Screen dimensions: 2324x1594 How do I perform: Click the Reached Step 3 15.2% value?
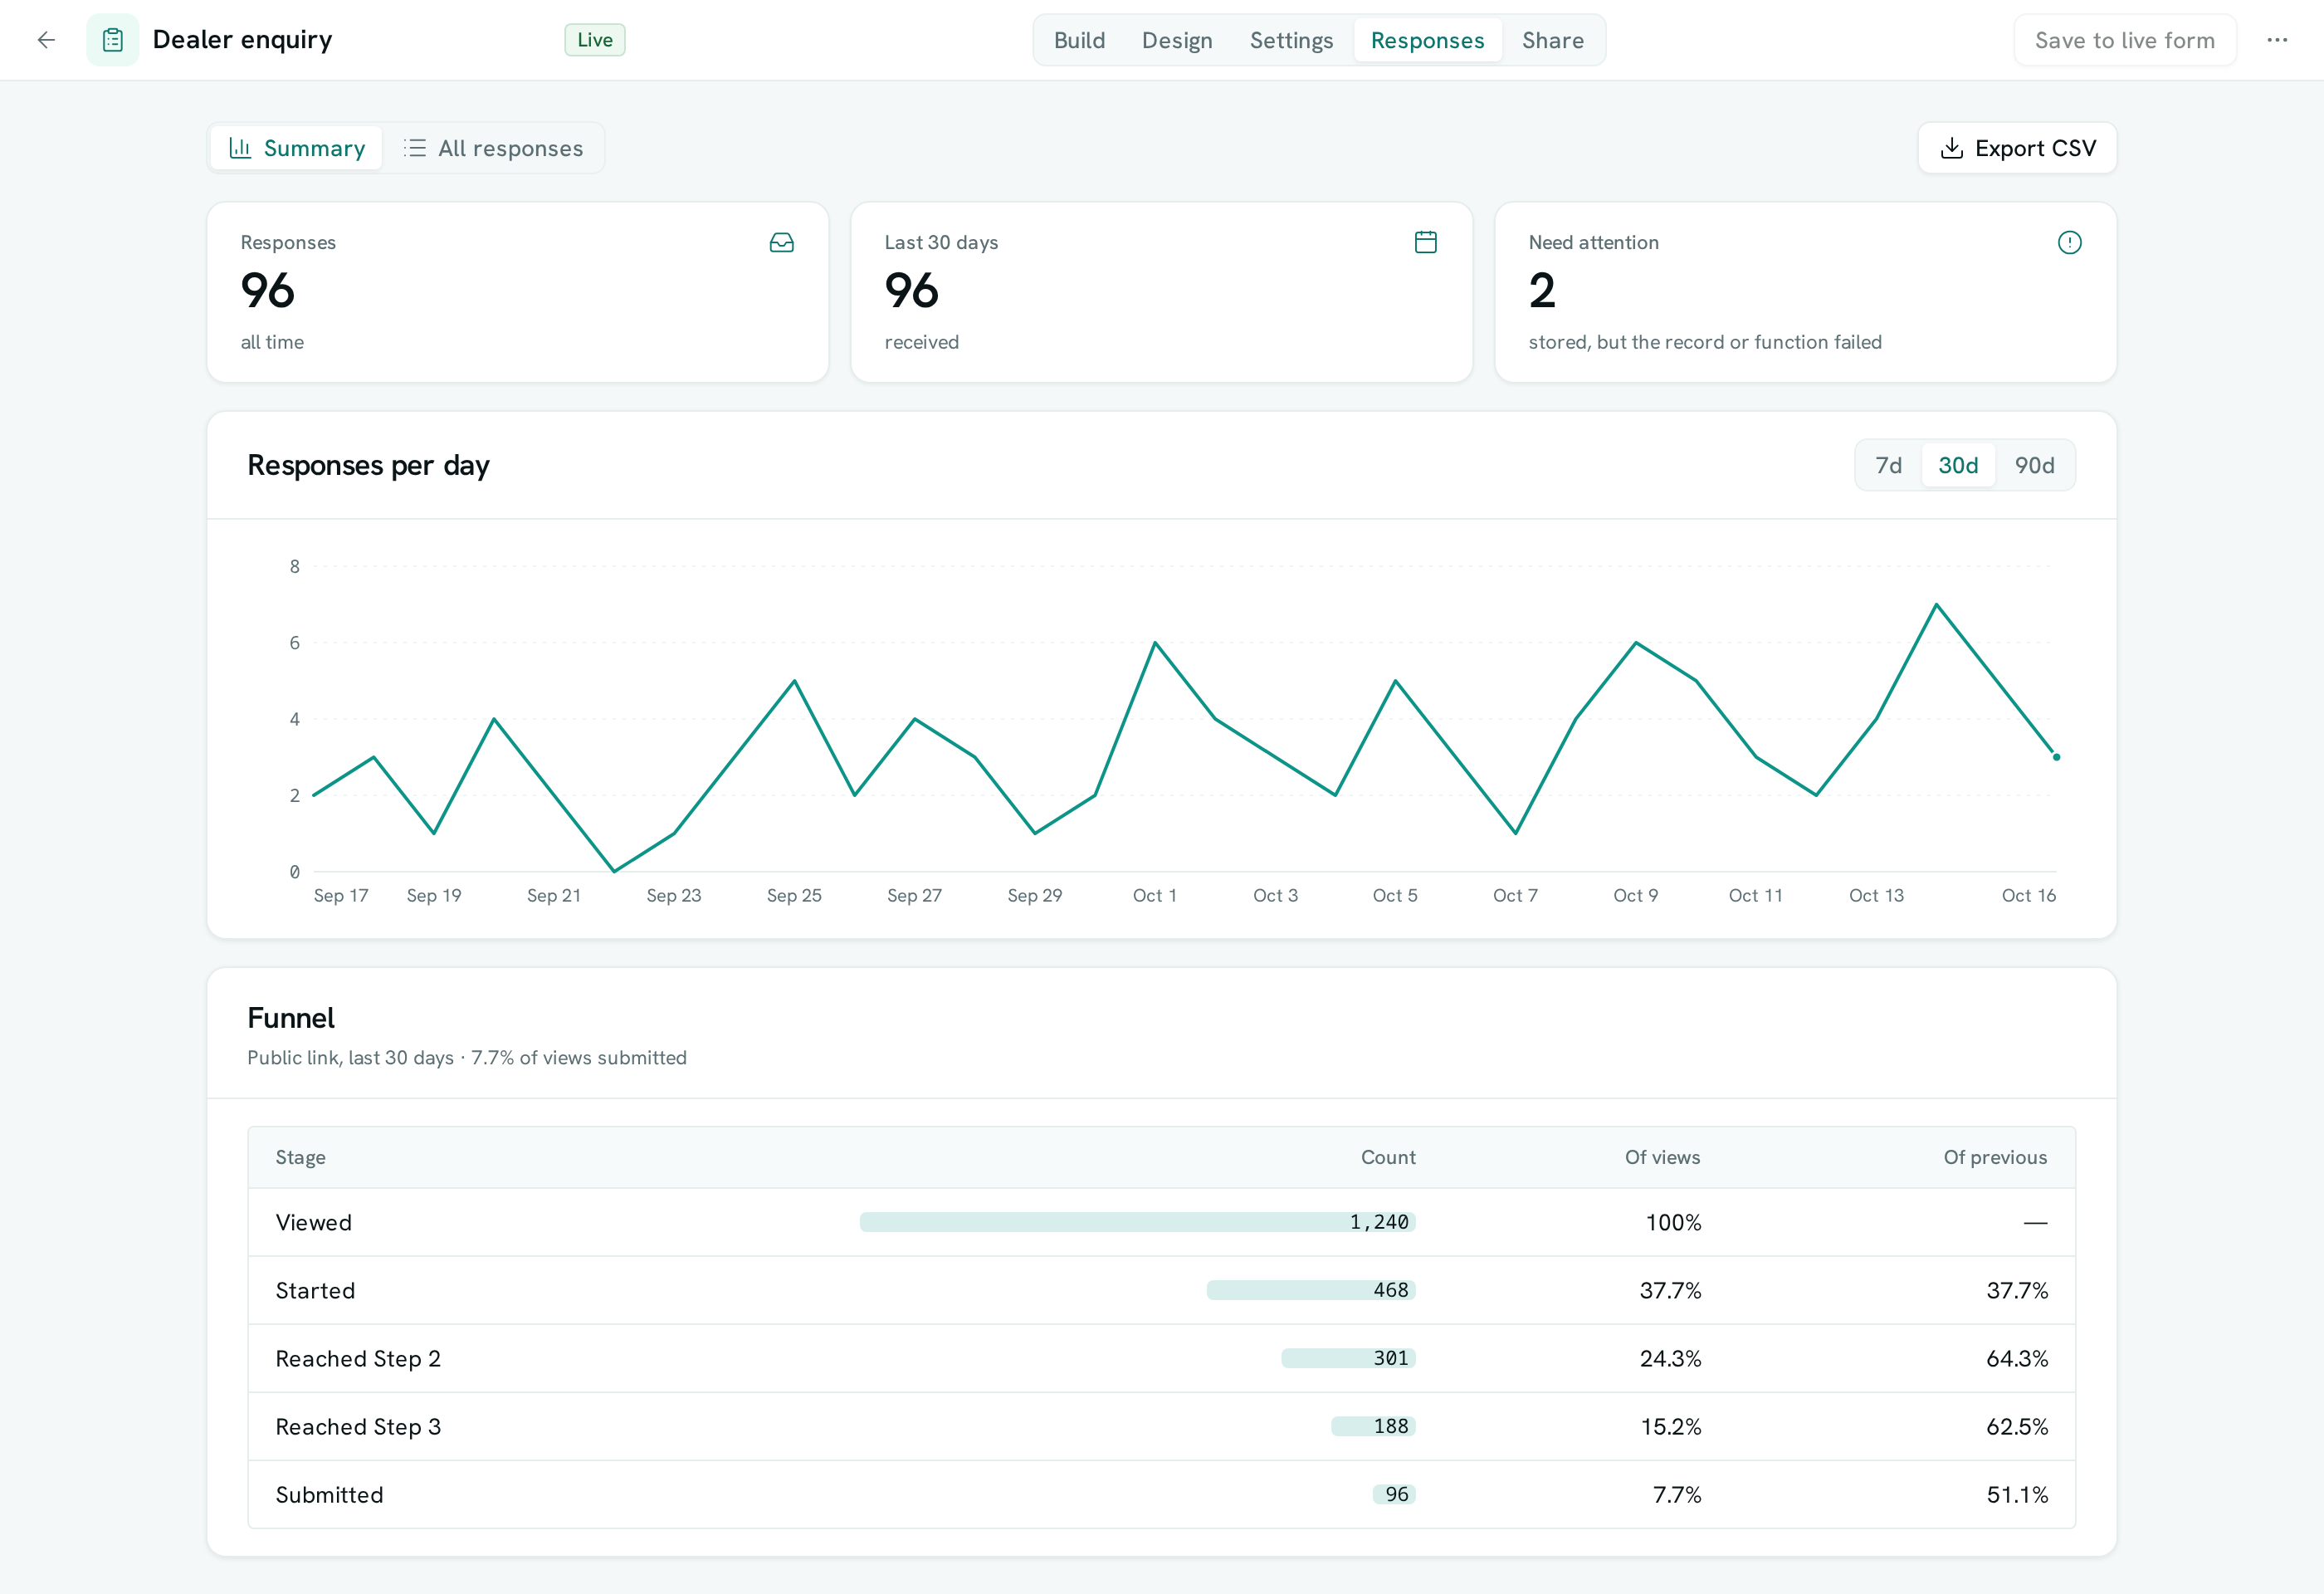1671,1426
